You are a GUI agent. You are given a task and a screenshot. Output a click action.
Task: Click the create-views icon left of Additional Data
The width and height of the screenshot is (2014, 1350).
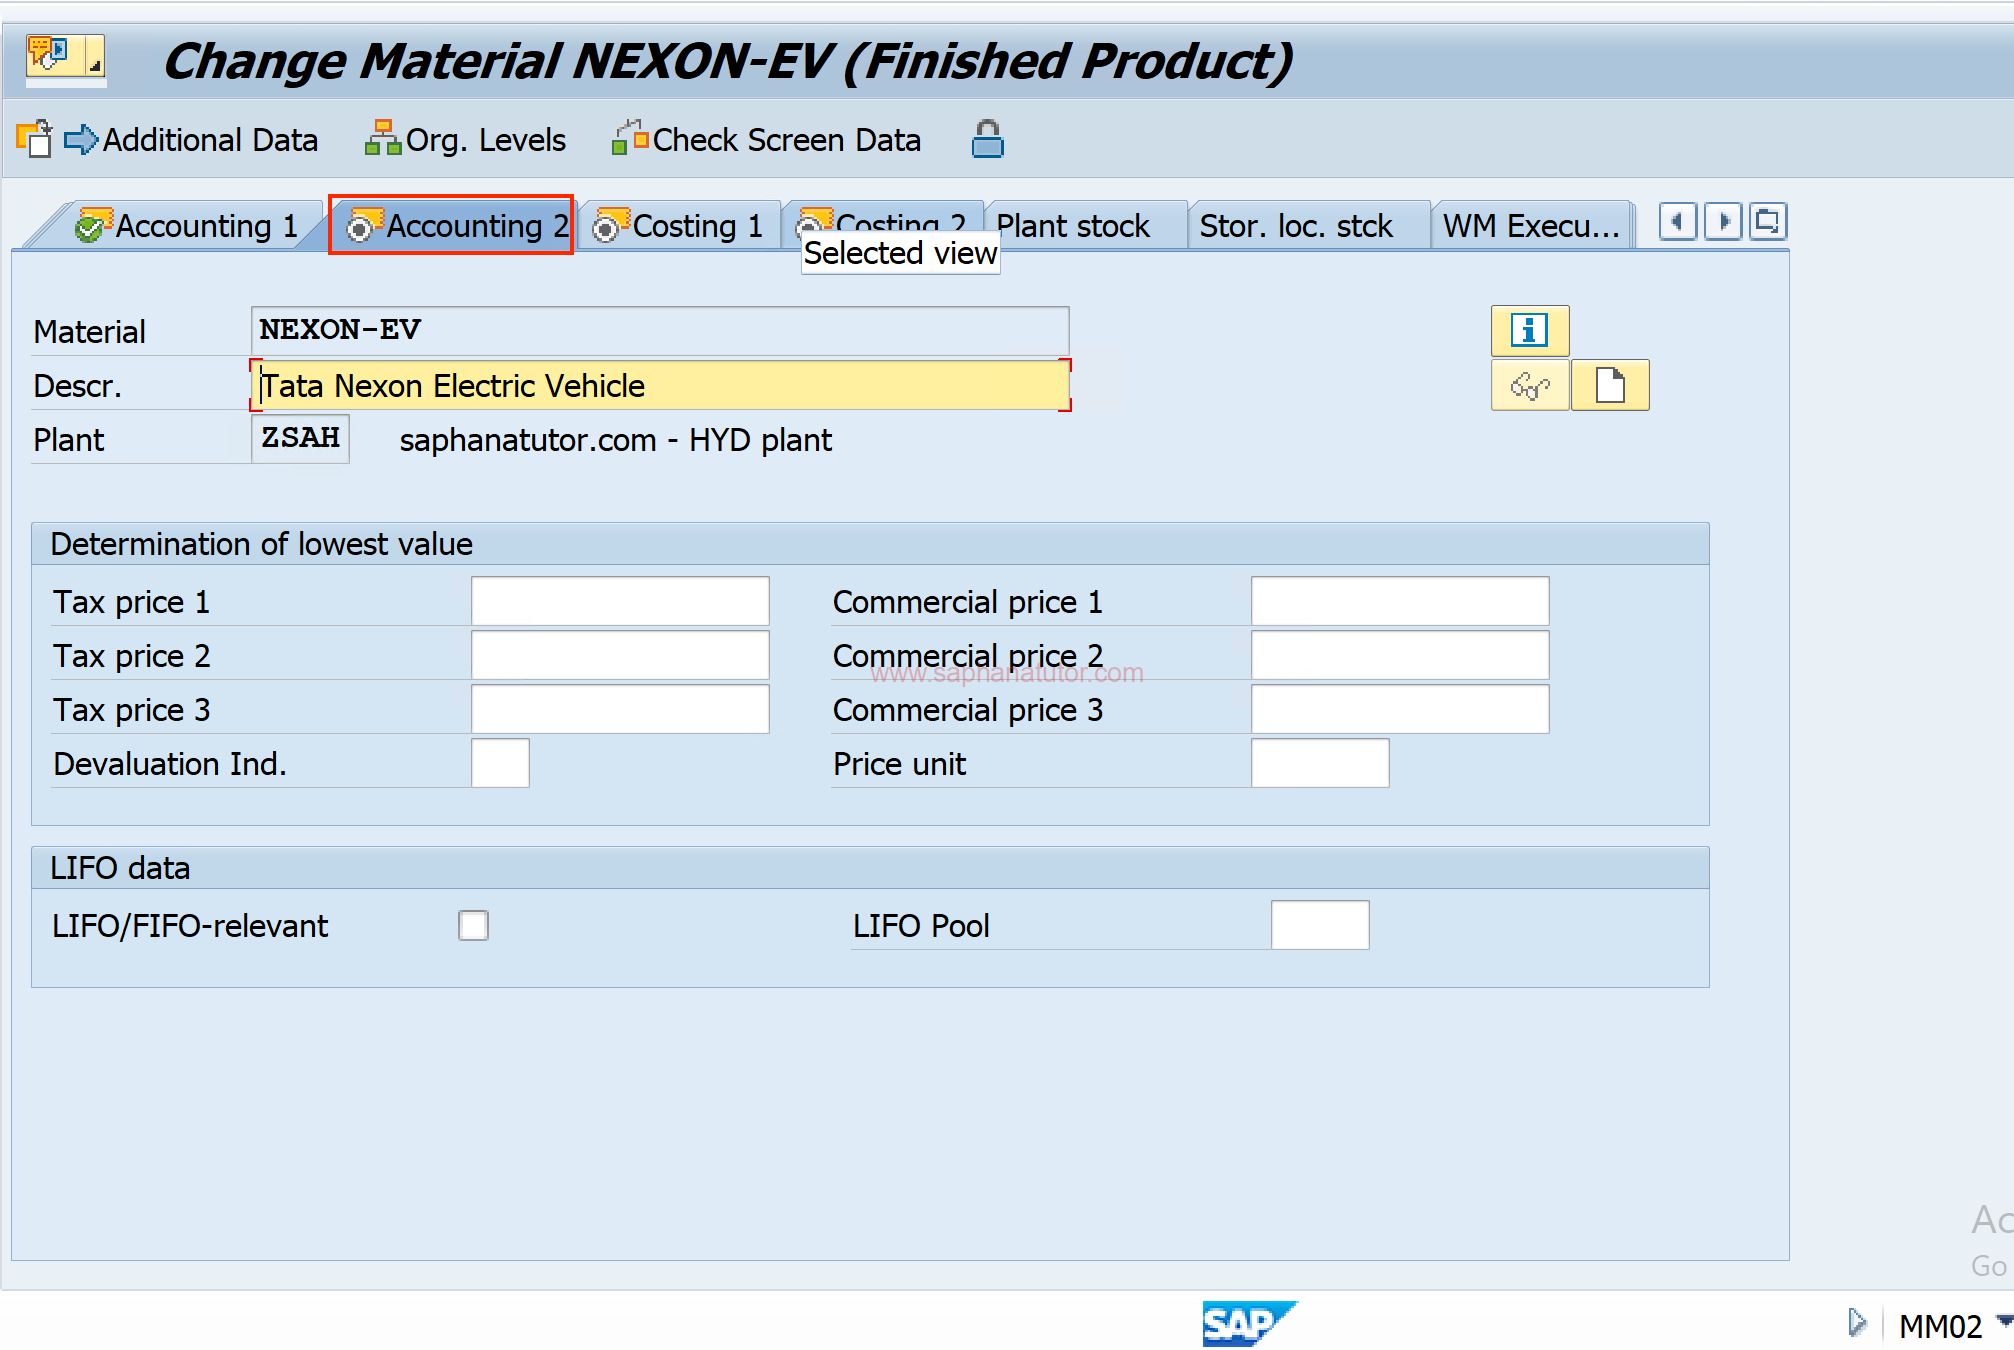(34, 138)
